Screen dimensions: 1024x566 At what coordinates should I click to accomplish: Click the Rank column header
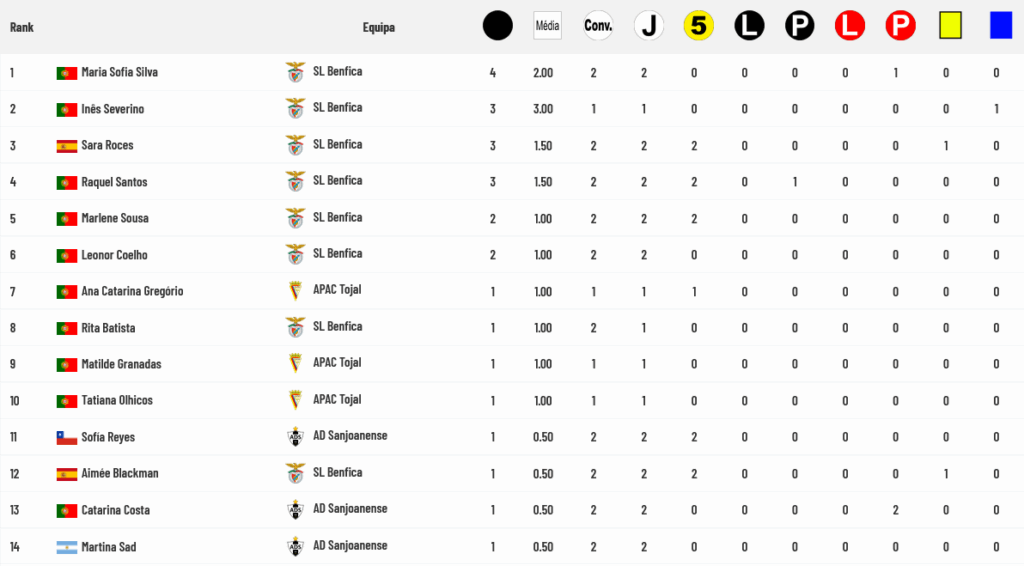[22, 27]
